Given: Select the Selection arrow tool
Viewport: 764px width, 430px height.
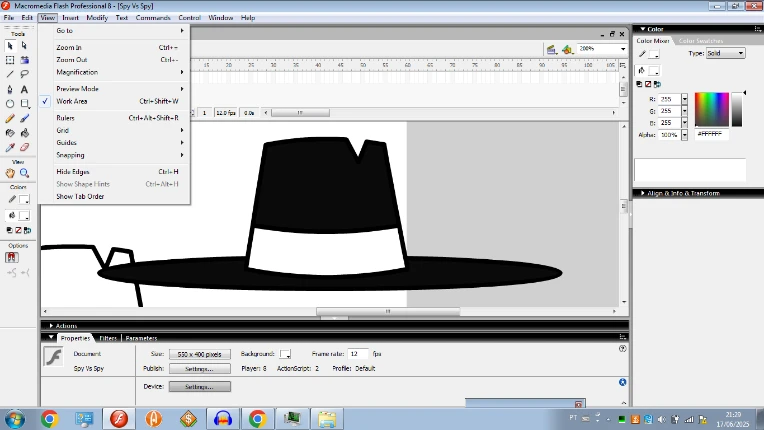Looking at the screenshot, I should (10, 46).
